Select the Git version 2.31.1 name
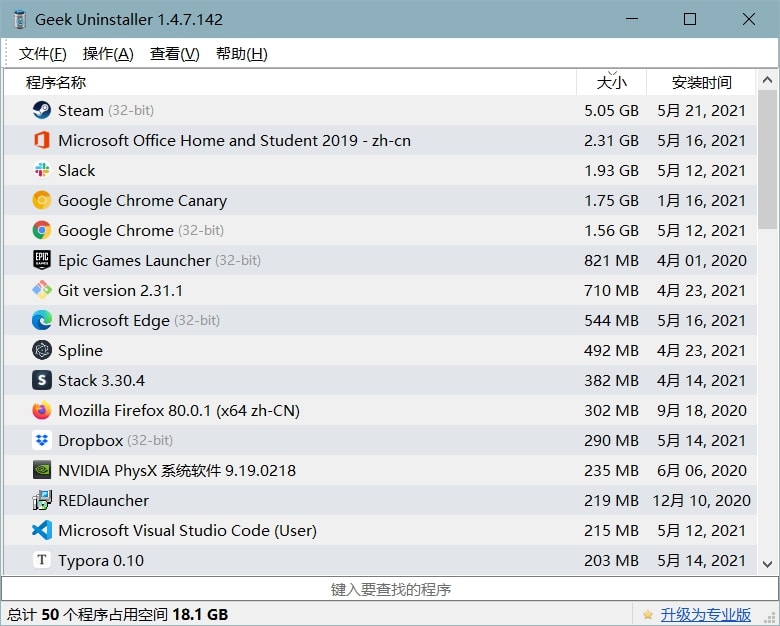 pos(120,290)
